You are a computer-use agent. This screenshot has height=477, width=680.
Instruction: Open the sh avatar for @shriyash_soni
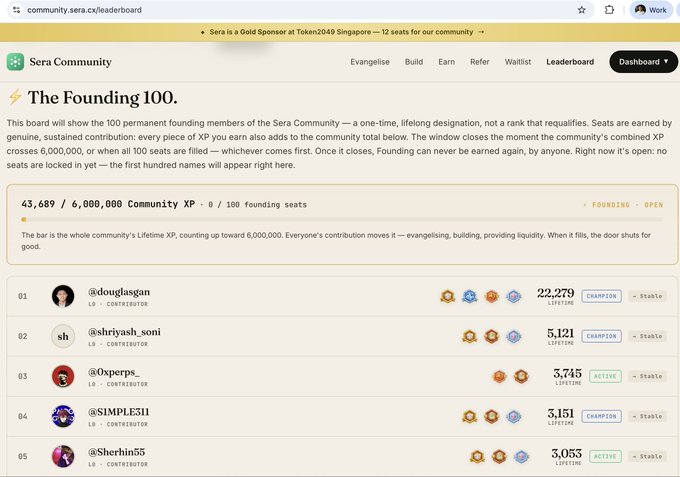click(63, 337)
